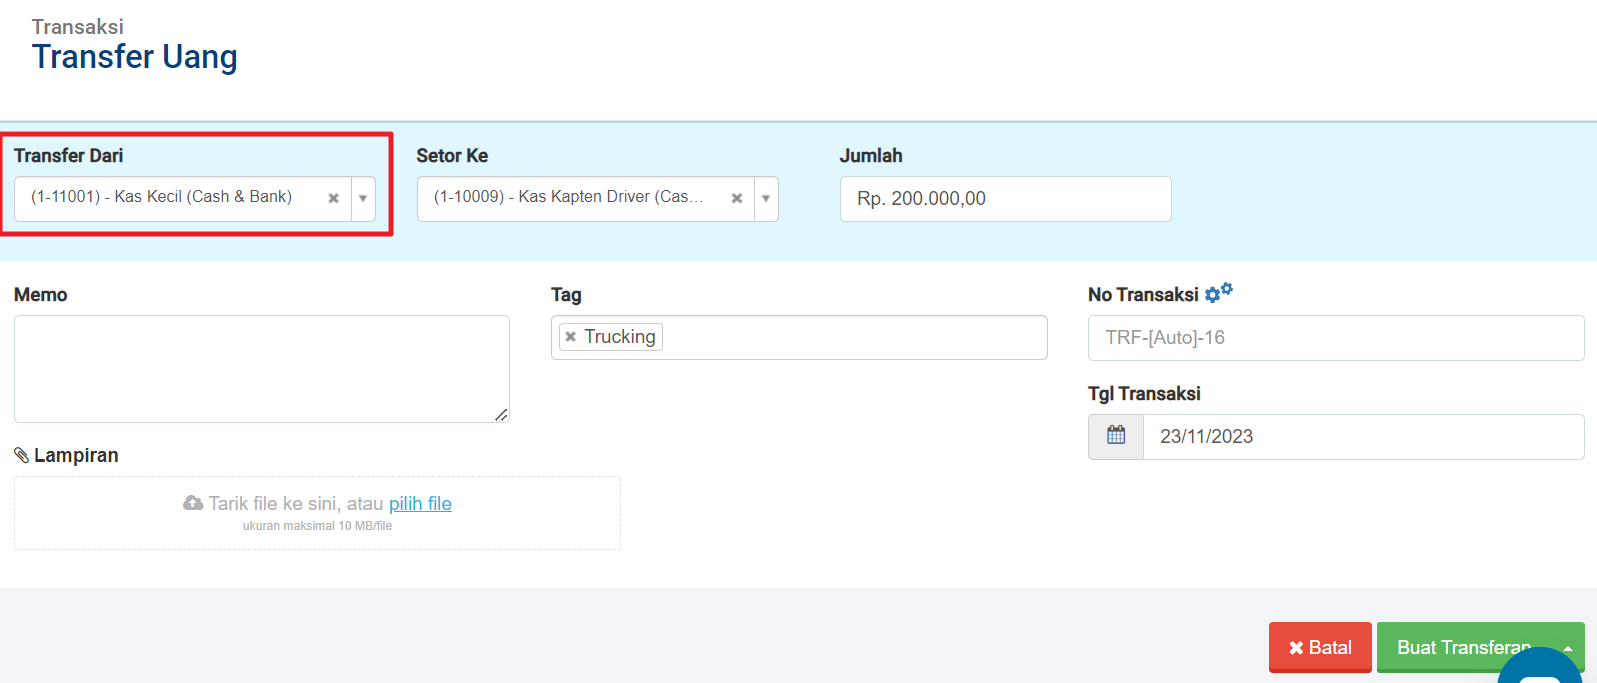Click the cloud upload icon
Viewport: 1597px width, 683px height.
[193, 503]
